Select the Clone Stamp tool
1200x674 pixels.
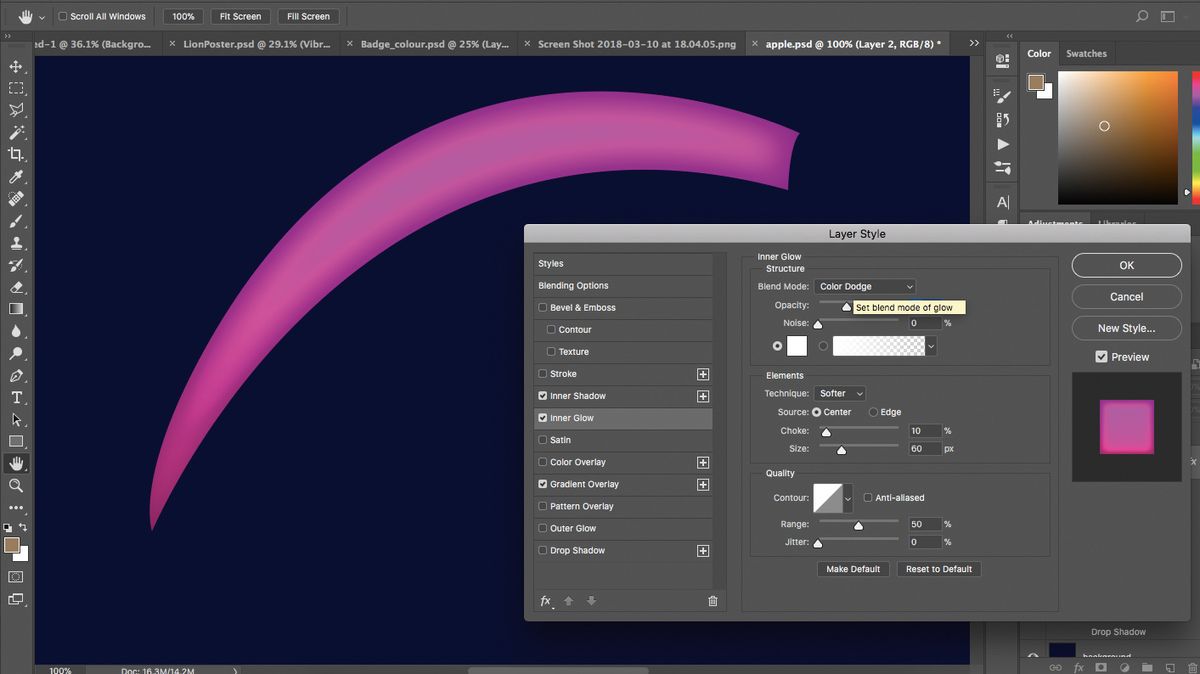pyautogui.click(x=14, y=243)
